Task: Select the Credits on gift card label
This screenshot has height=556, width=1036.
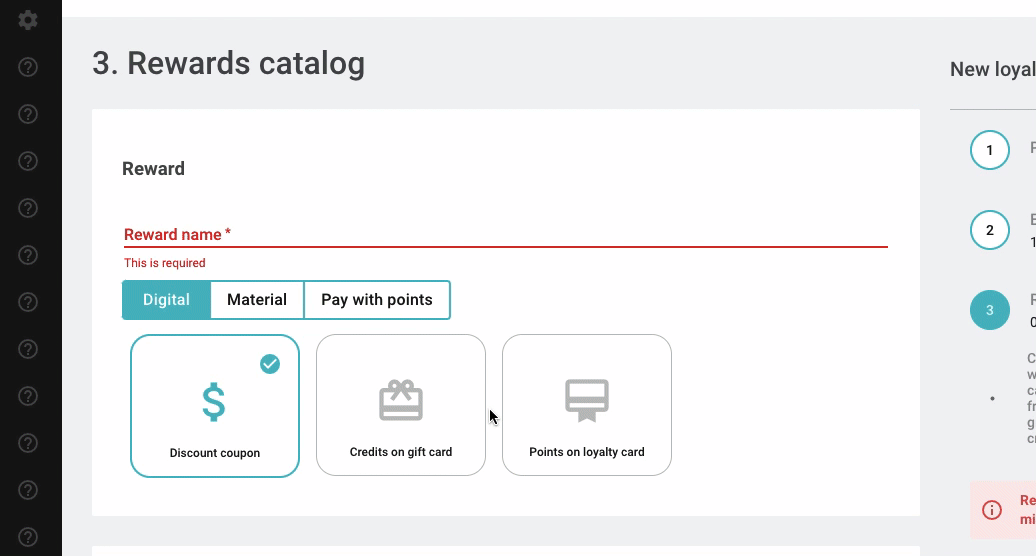Action: [x=401, y=452]
